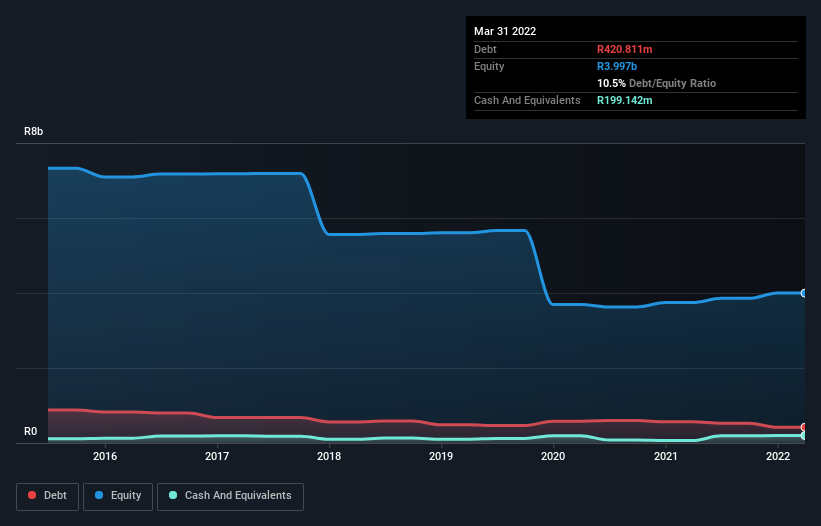
Task: Select the 2022 x-axis label
Action: coord(778,456)
